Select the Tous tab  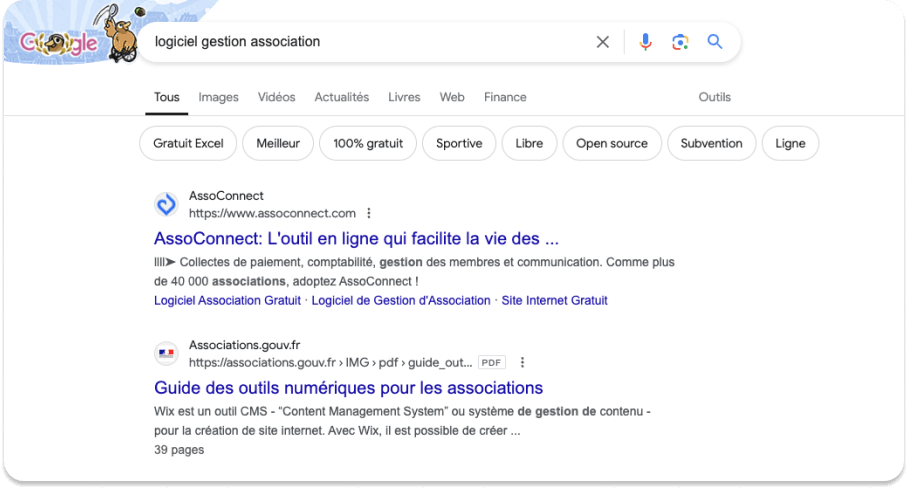pos(167,97)
